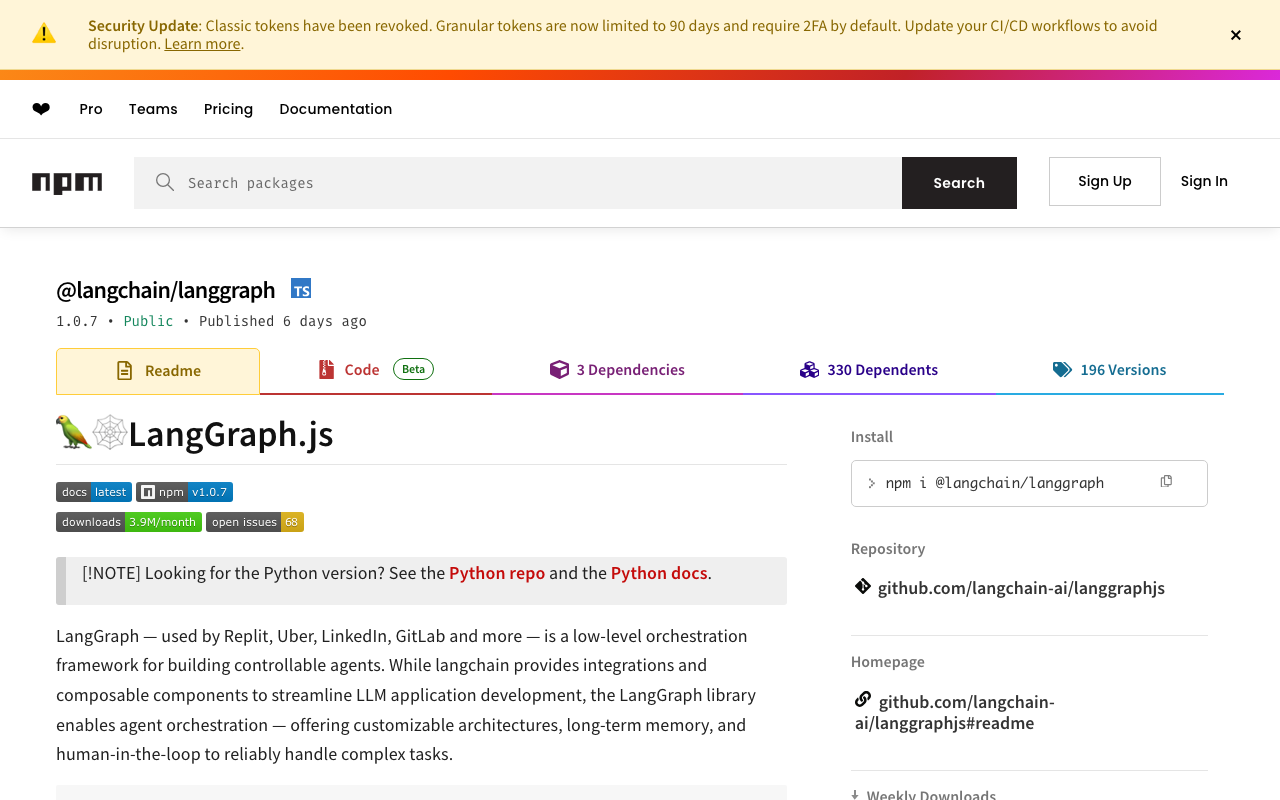1280x800 pixels.
Task: Open the Documentation link
Action: 336,109
